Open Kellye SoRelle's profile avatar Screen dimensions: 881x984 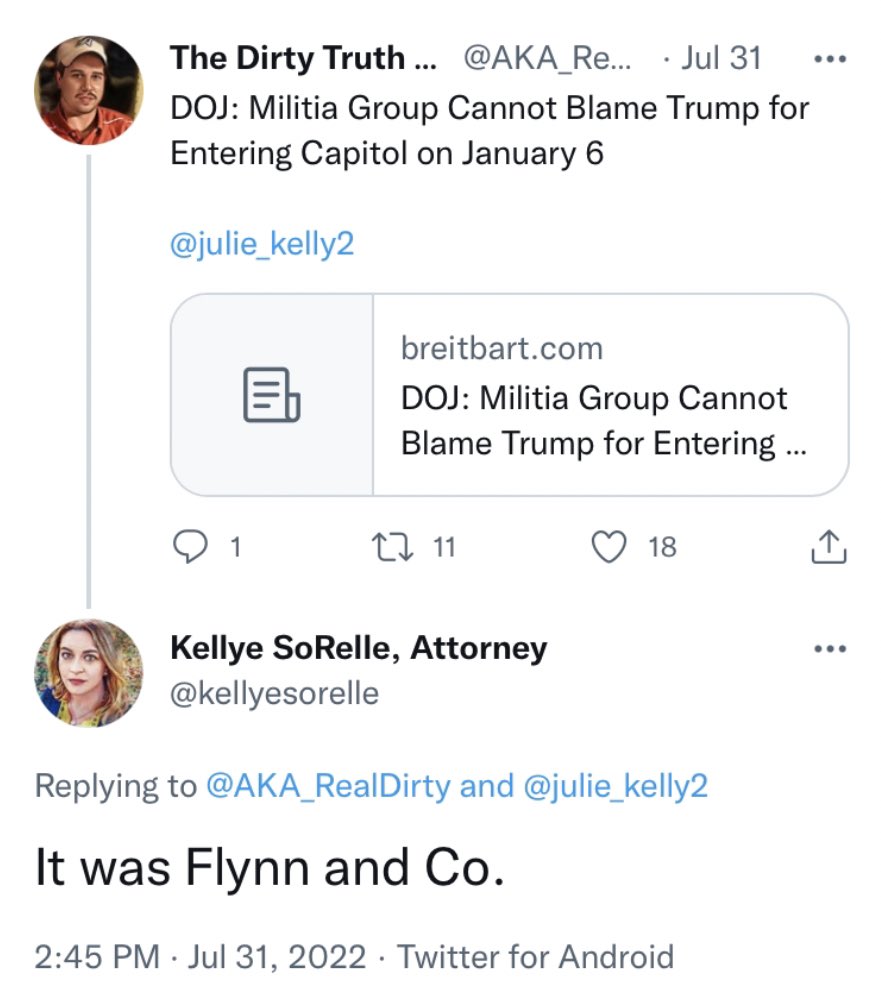click(x=88, y=672)
